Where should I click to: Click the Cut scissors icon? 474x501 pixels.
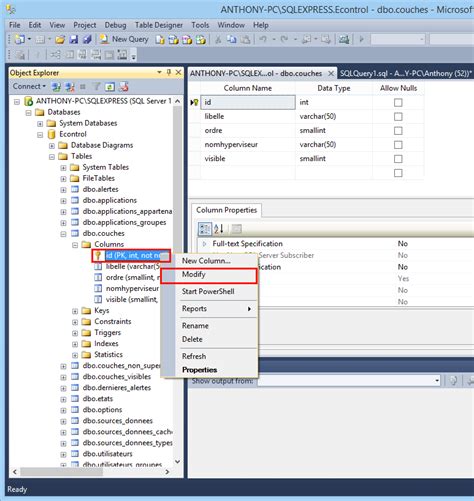[x=218, y=39]
